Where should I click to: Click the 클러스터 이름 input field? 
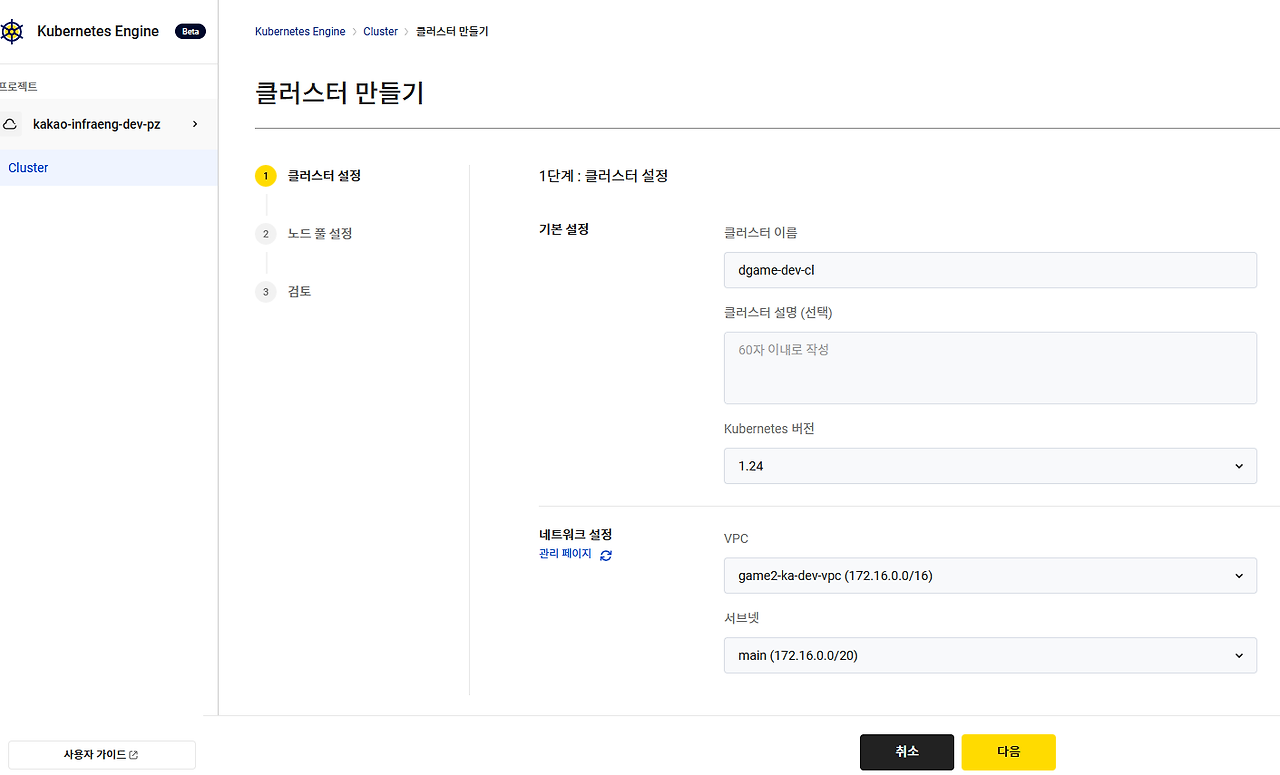tap(990, 270)
